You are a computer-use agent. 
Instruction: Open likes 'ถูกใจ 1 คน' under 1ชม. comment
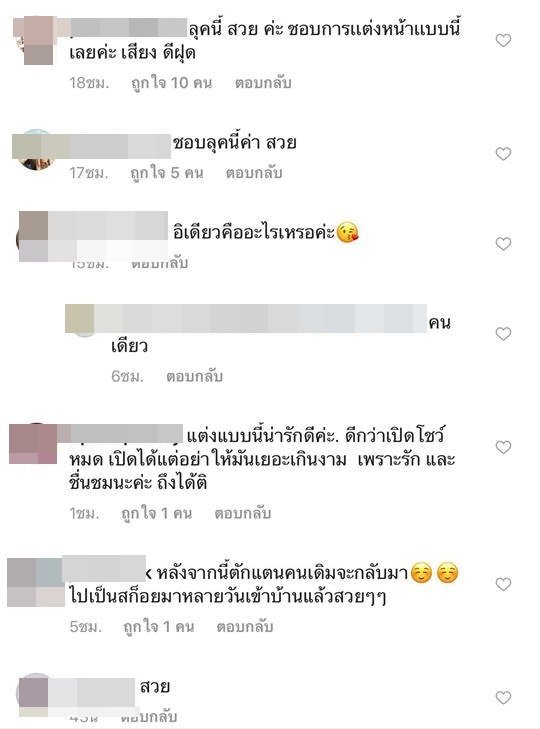[157, 513]
